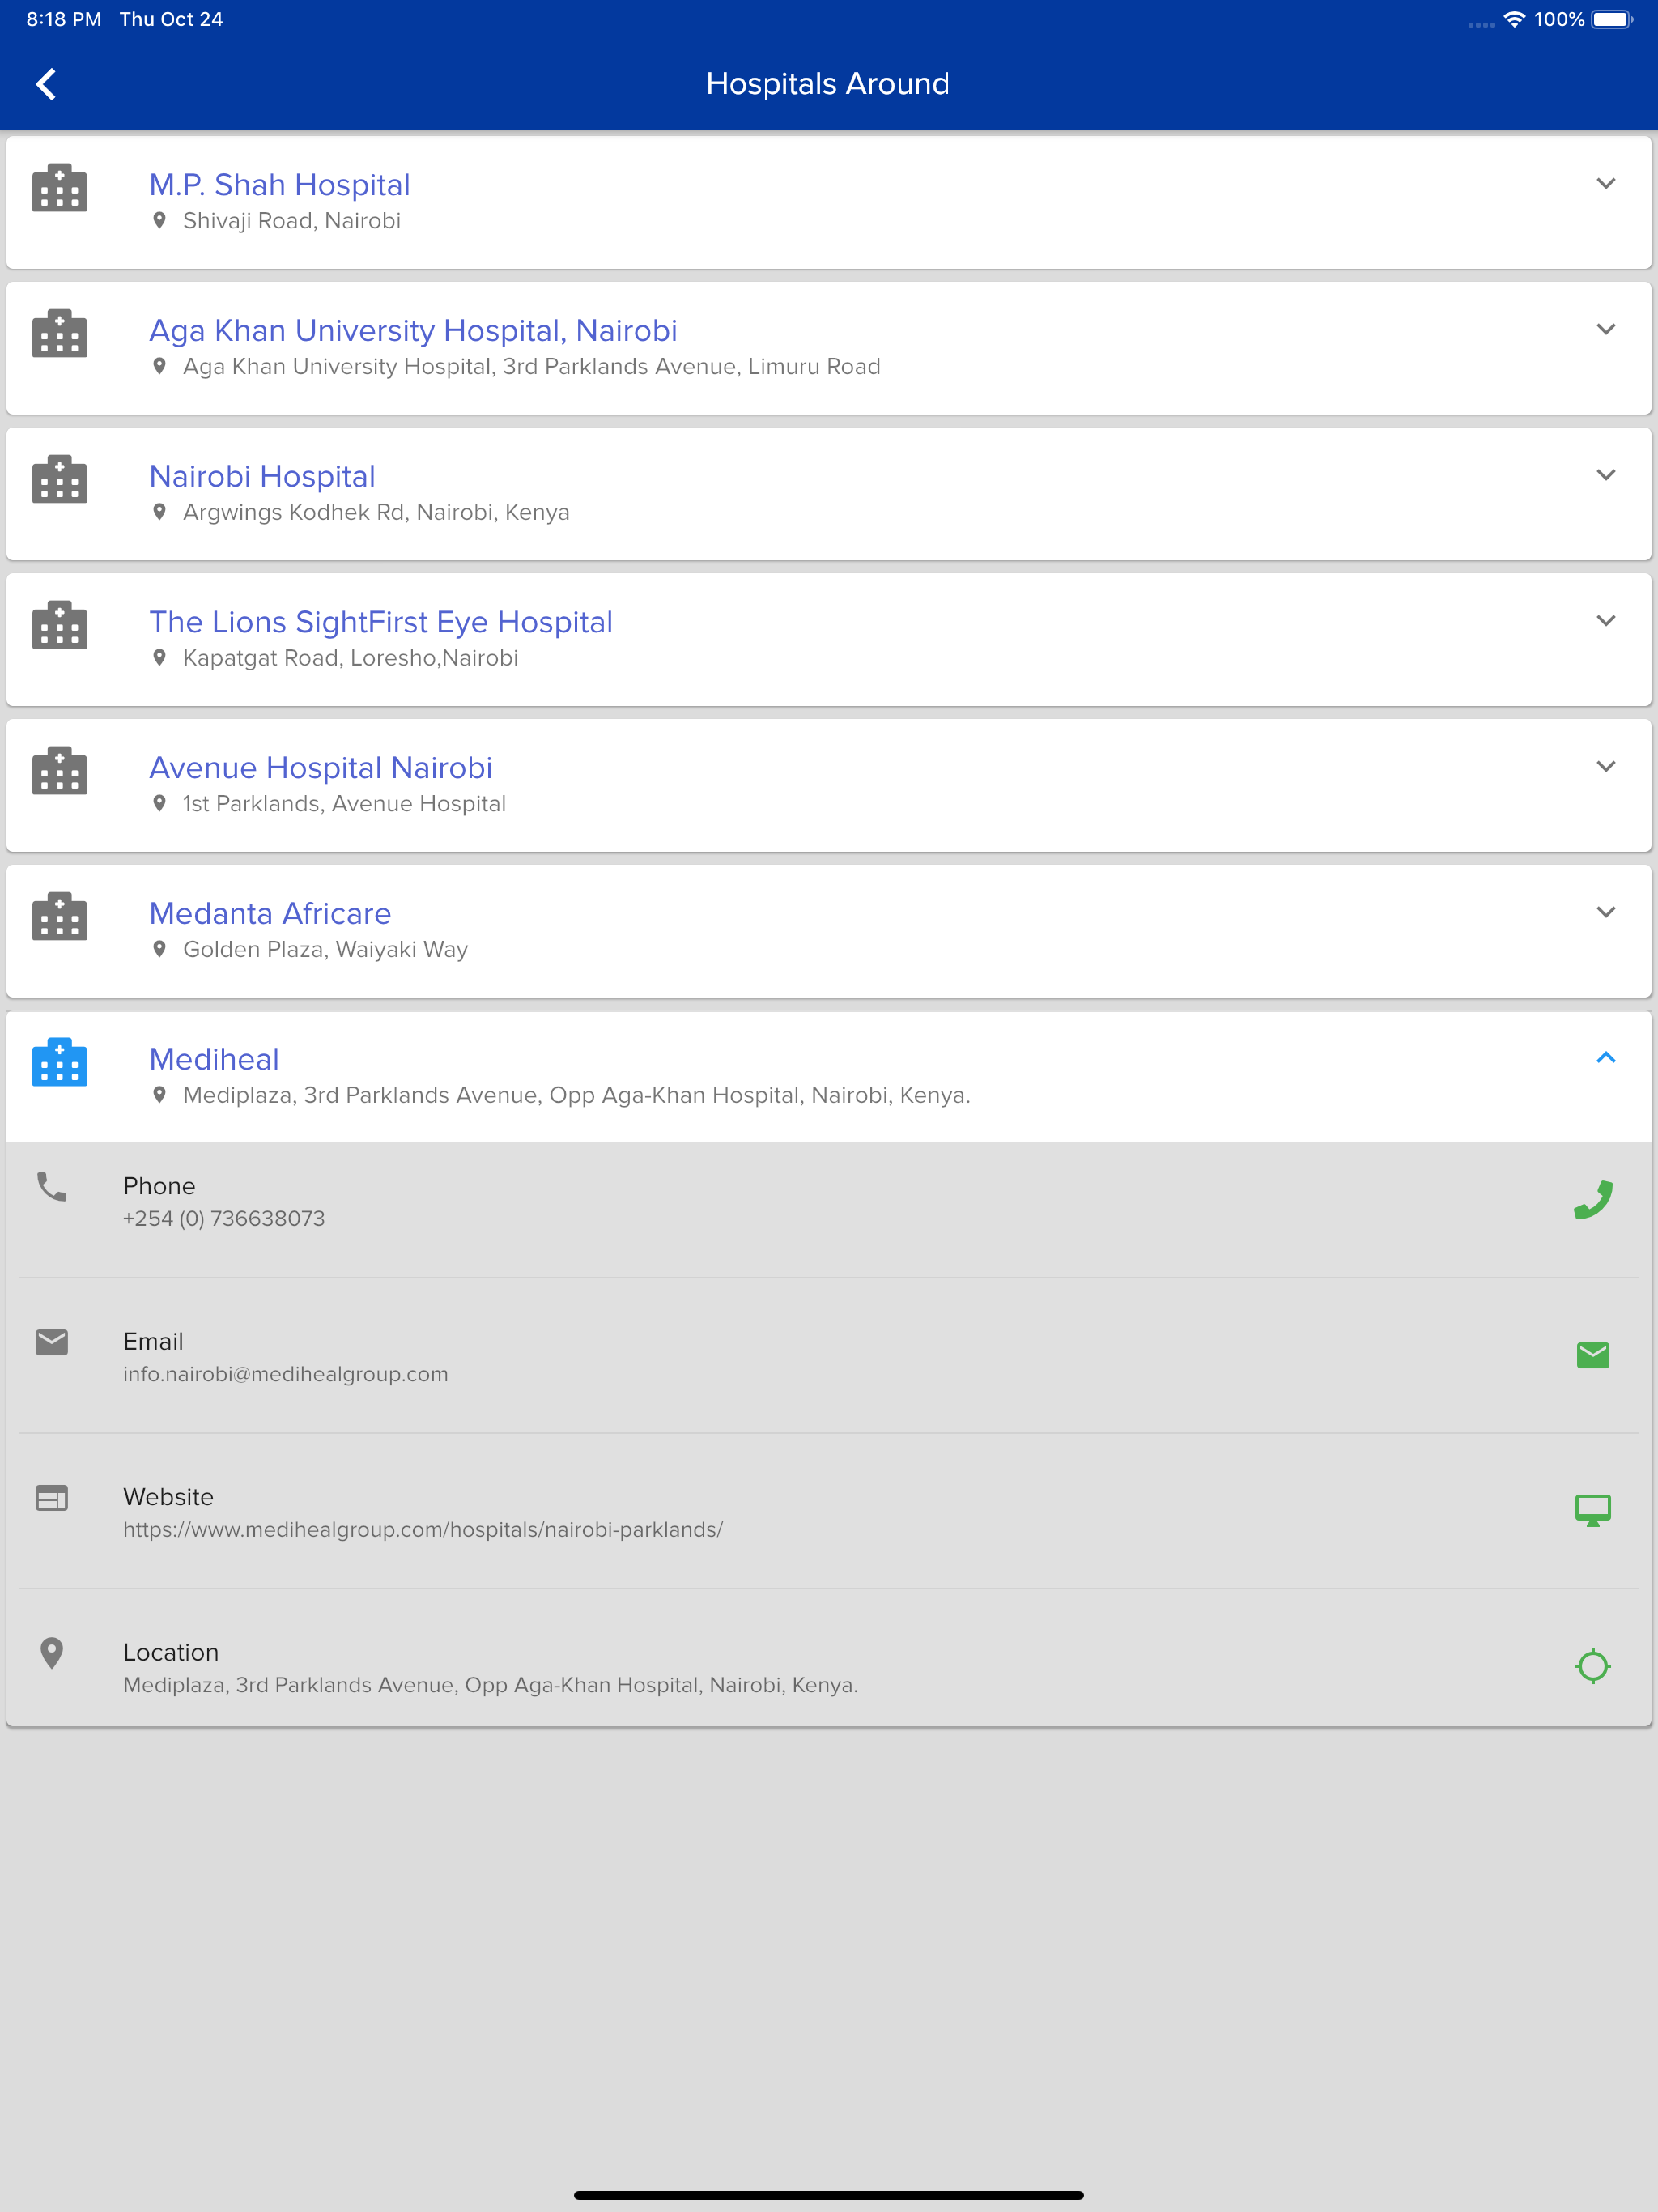
Task: Tap the pin icon beside Golden Plaza address
Action: 159,950
